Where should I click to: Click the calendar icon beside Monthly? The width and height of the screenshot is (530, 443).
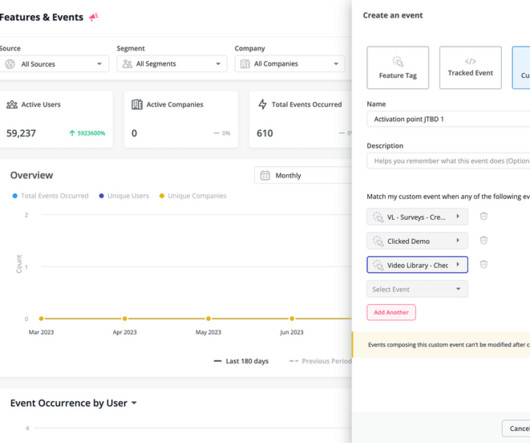click(x=265, y=175)
